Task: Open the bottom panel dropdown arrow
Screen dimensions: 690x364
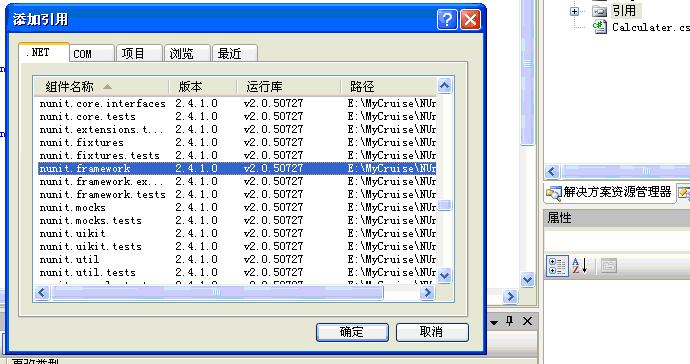Action: click(x=494, y=323)
